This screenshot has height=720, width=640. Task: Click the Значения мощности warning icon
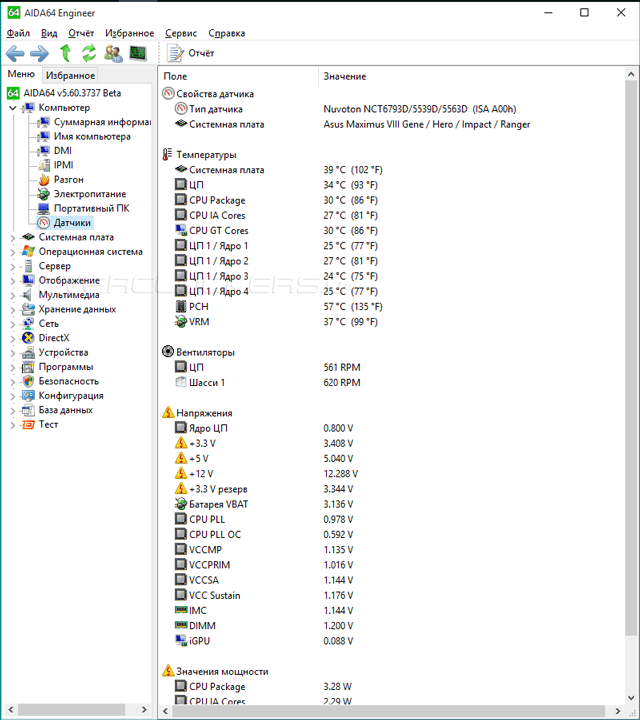pos(168,671)
